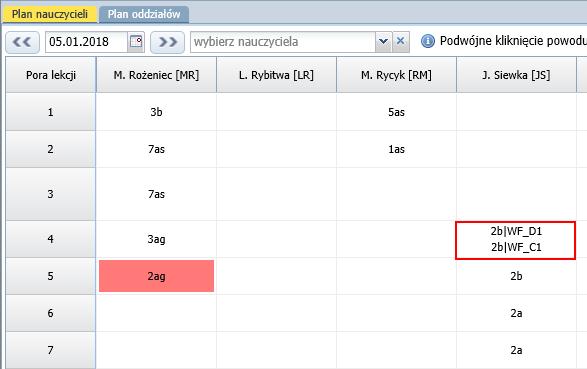587x369 pixels.
Task: Click the 3ag lesson in row 4
Action: [x=156, y=239]
